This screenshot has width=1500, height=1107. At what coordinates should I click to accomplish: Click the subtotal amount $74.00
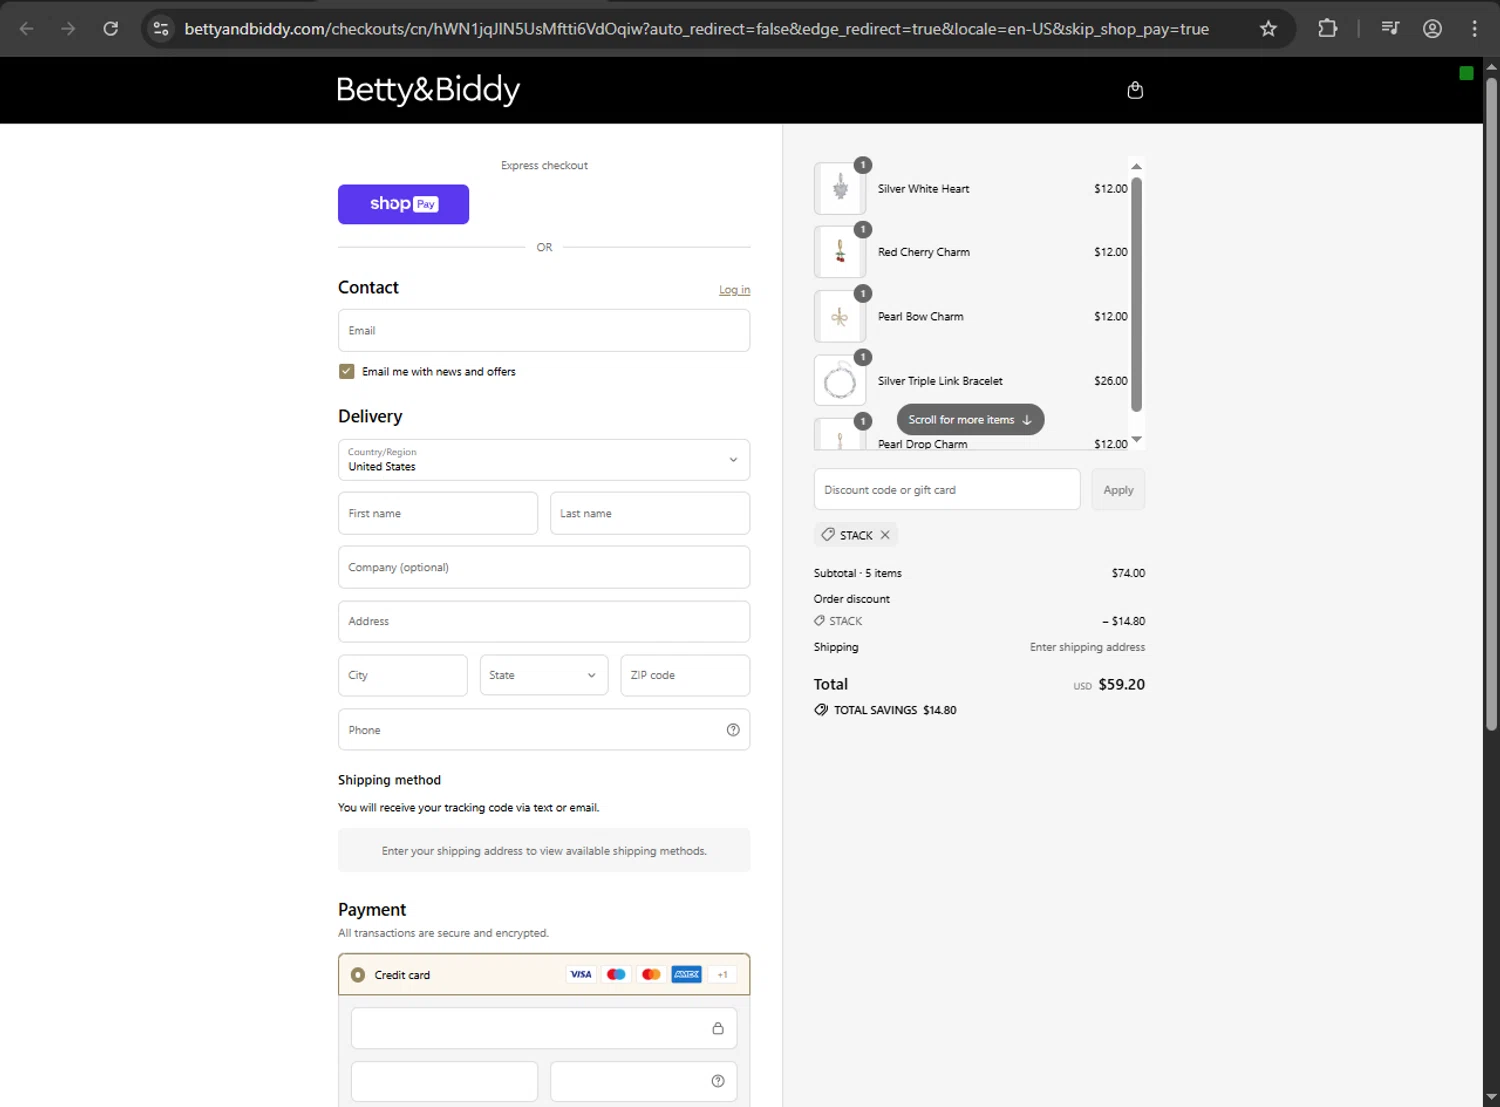click(1128, 573)
